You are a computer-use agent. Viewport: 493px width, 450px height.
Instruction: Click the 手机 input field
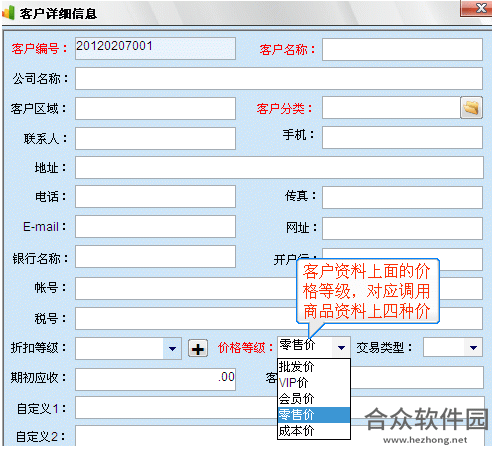tap(402, 137)
